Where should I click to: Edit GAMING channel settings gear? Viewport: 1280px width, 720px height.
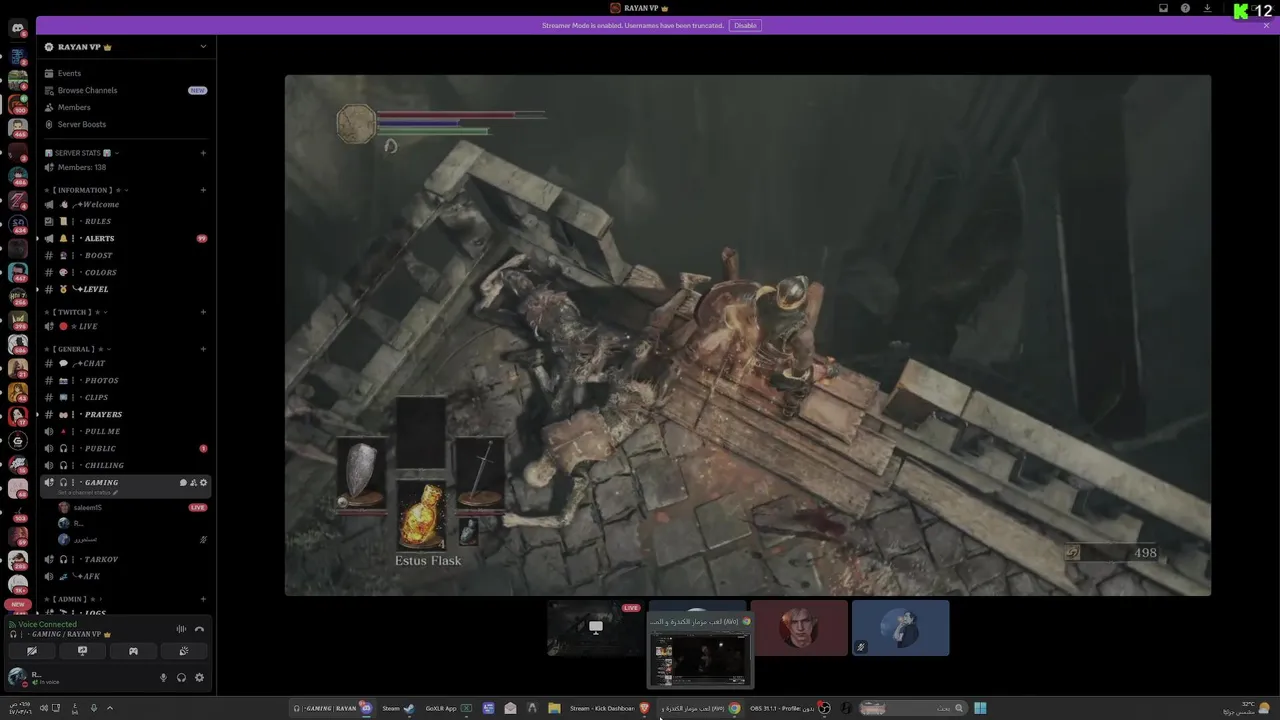[x=203, y=482]
